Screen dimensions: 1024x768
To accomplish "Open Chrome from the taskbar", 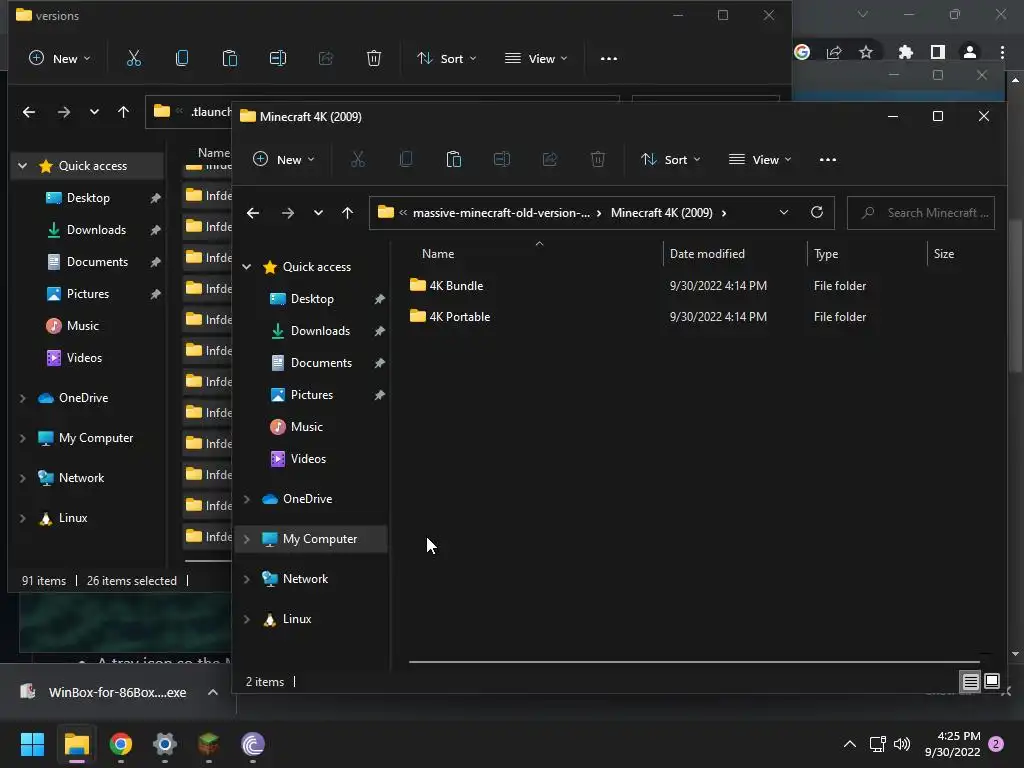I will tap(121, 744).
